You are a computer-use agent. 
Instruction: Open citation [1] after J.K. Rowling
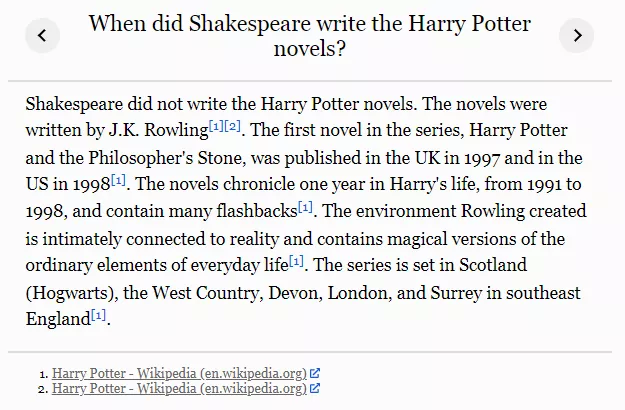point(216,124)
